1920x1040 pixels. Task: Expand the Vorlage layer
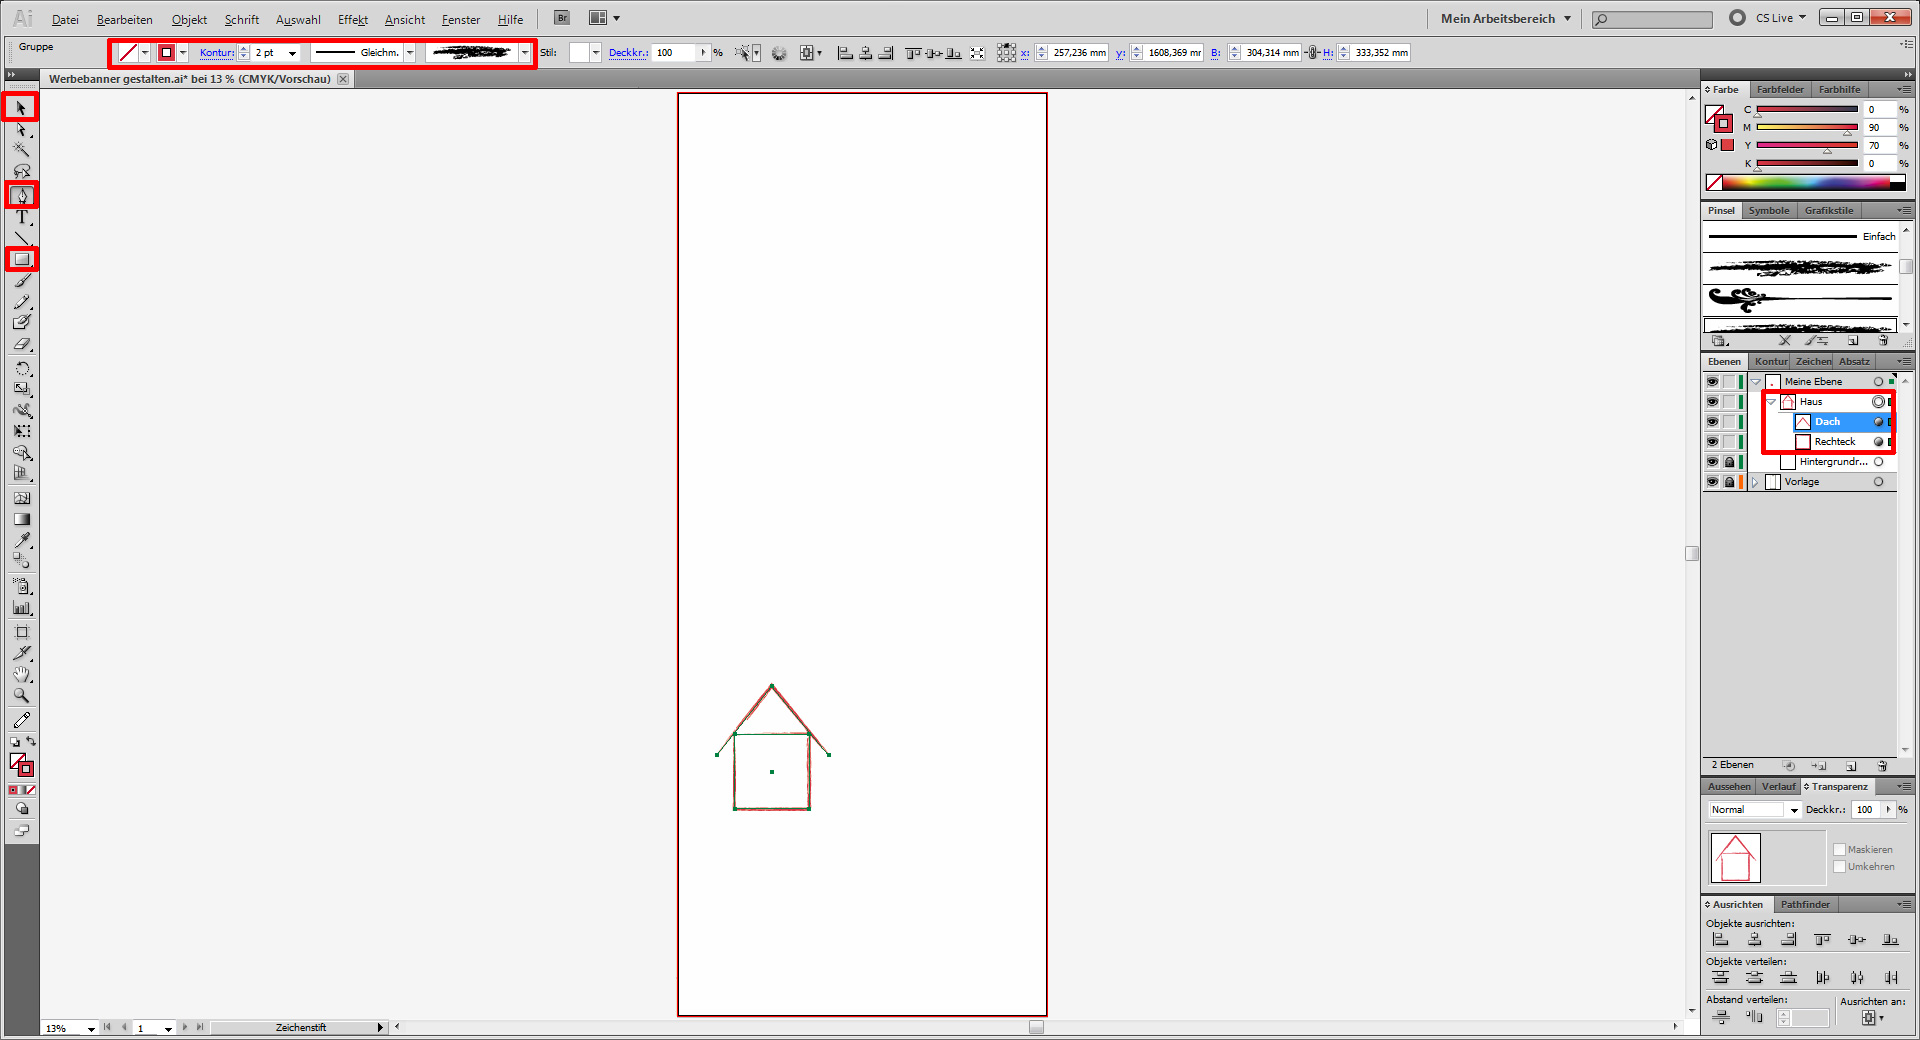pyautogui.click(x=1755, y=482)
